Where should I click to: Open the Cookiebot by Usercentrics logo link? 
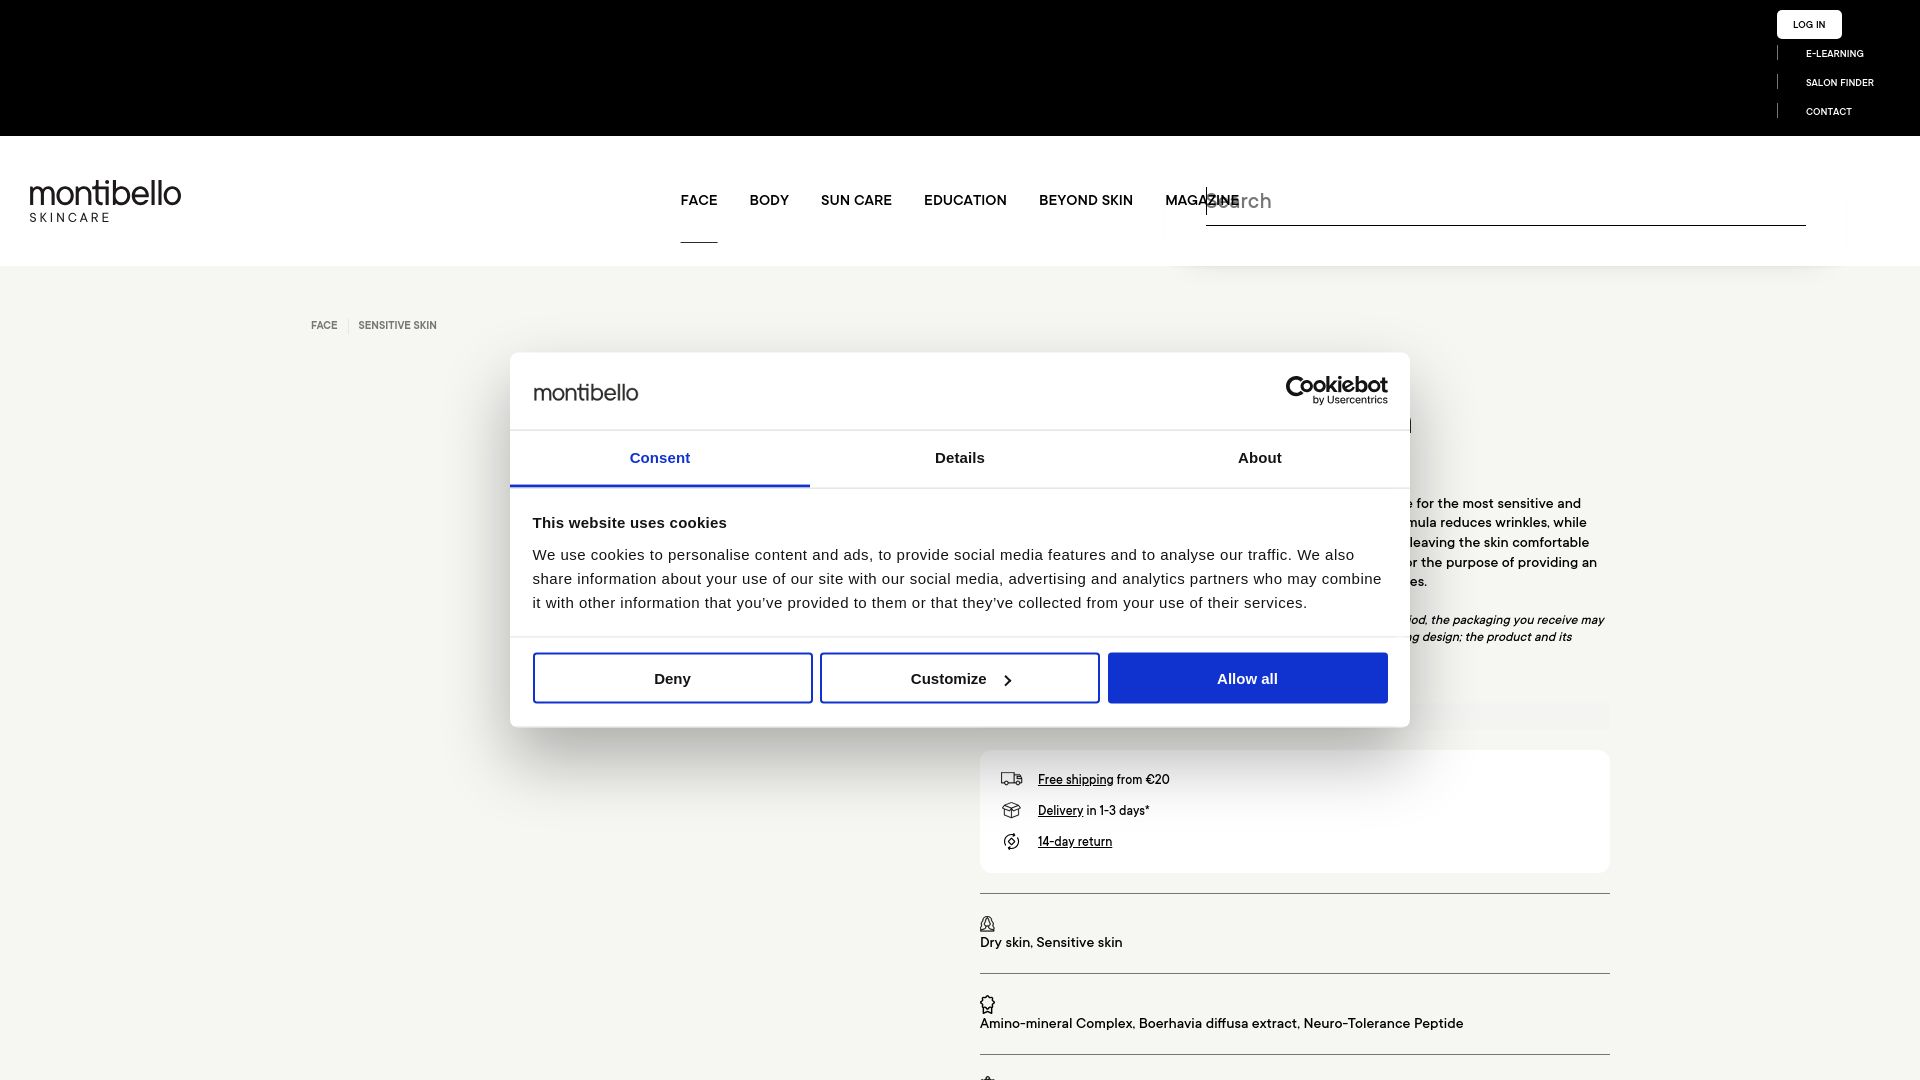coord(1336,390)
